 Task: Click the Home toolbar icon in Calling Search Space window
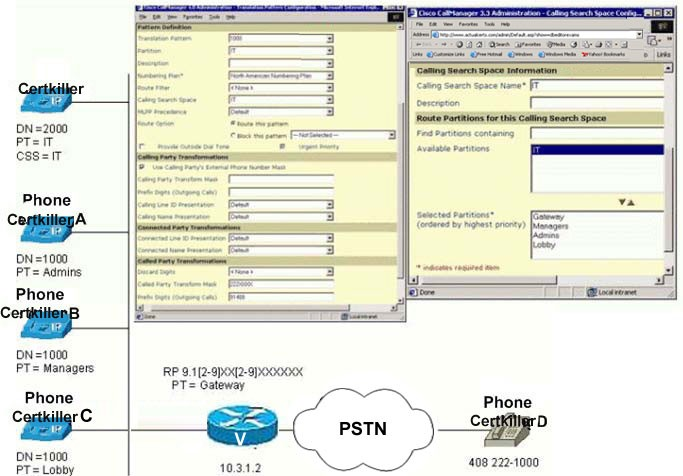[479, 44]
